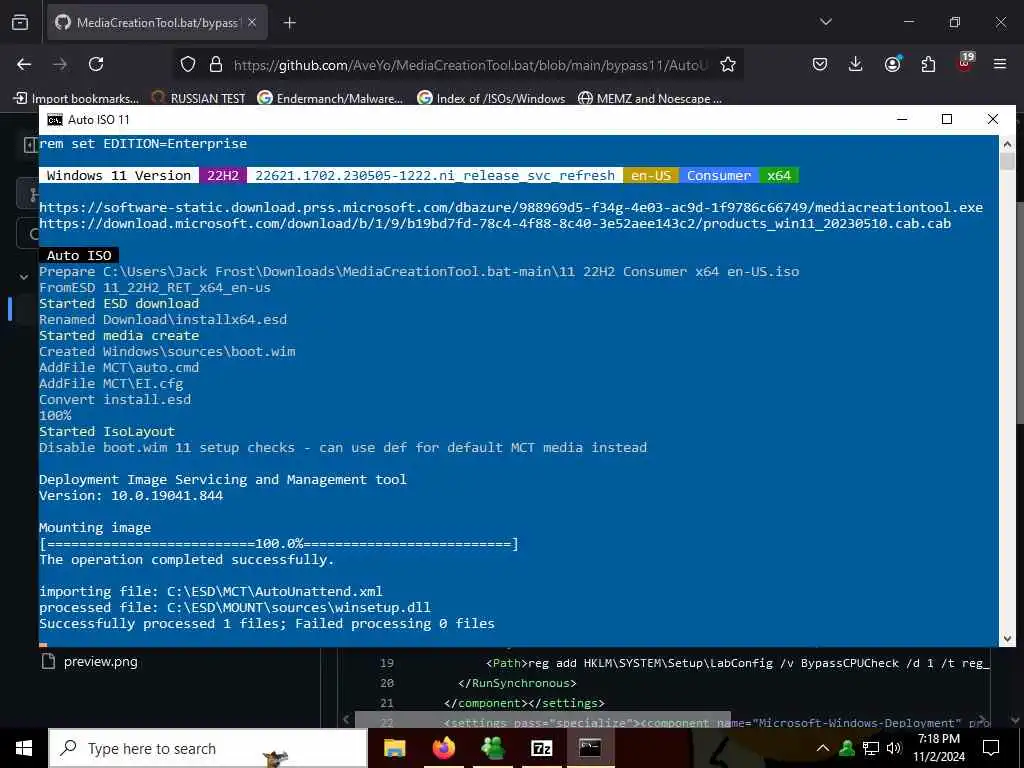Click the 22H2 version label in console
1024x768 pixels.
pyautogui.click(x=223, y=176)
